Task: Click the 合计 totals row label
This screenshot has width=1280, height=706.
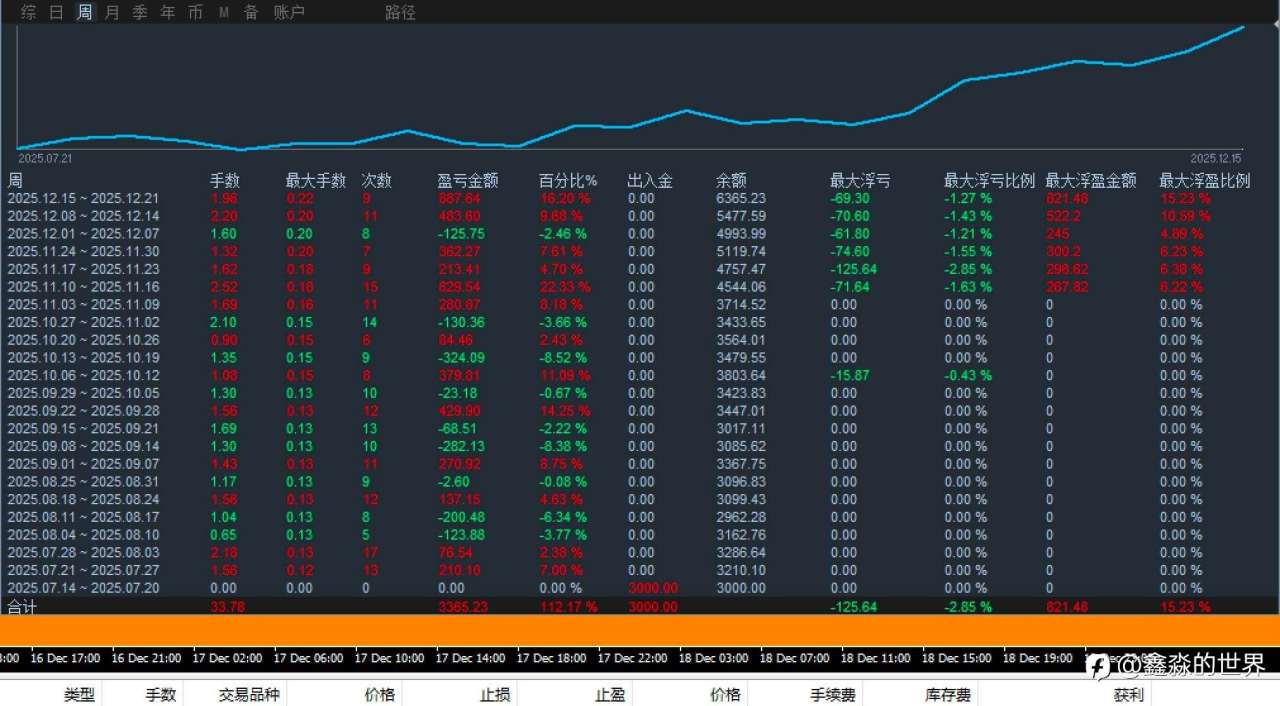Action: coord(21,606)
